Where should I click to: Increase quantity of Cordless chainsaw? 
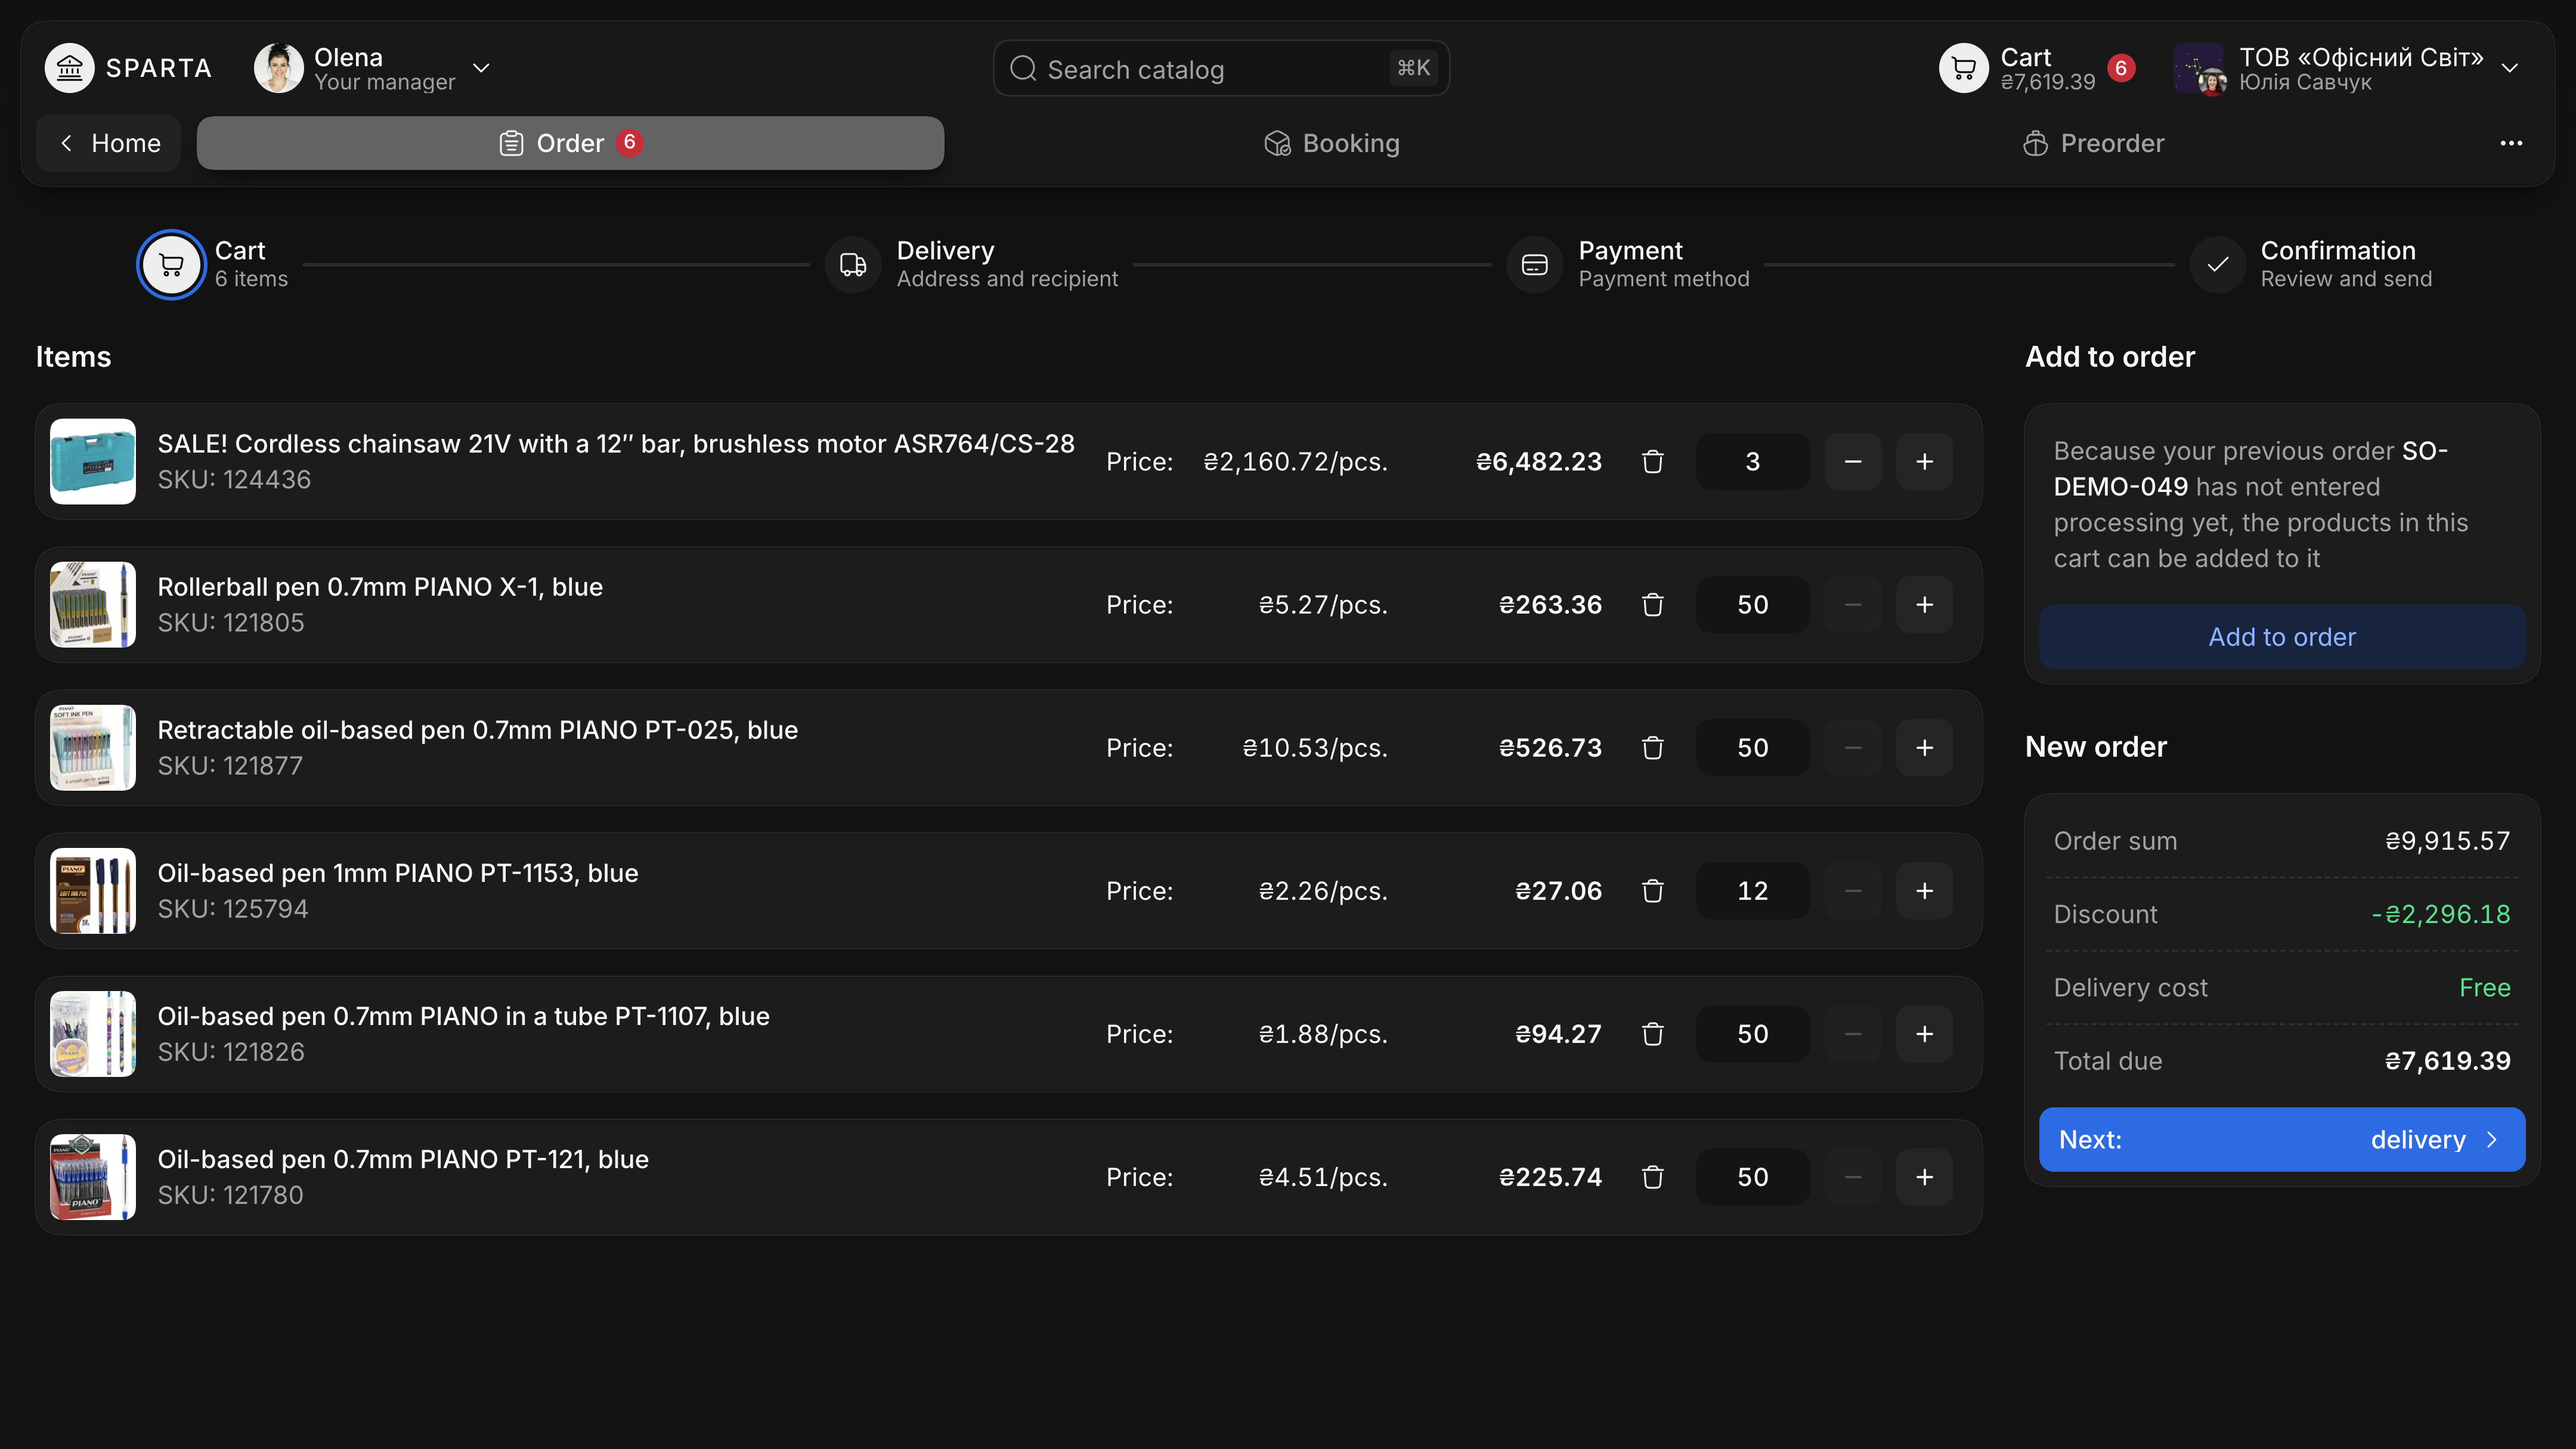pyautogui.click(x=1924, y=462)
